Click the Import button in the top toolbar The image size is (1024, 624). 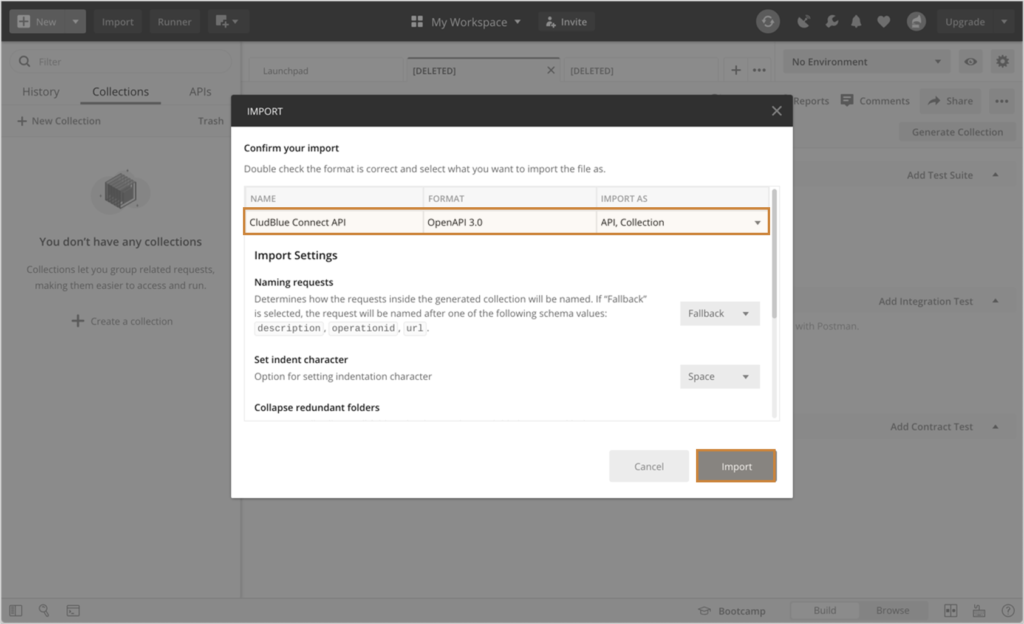[118, 22]
